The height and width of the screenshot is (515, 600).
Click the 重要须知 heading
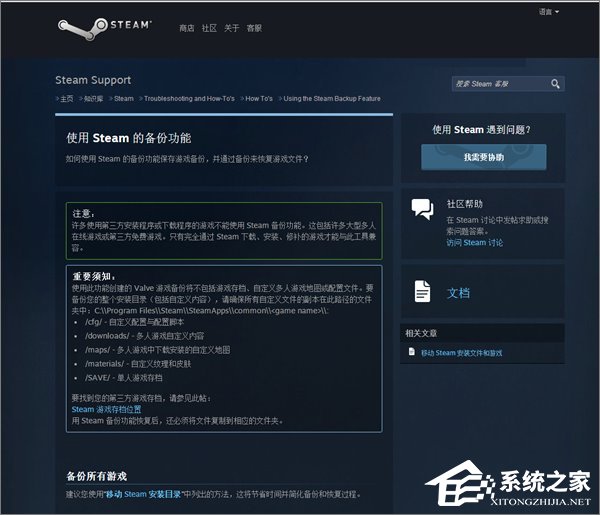(94, 276)
